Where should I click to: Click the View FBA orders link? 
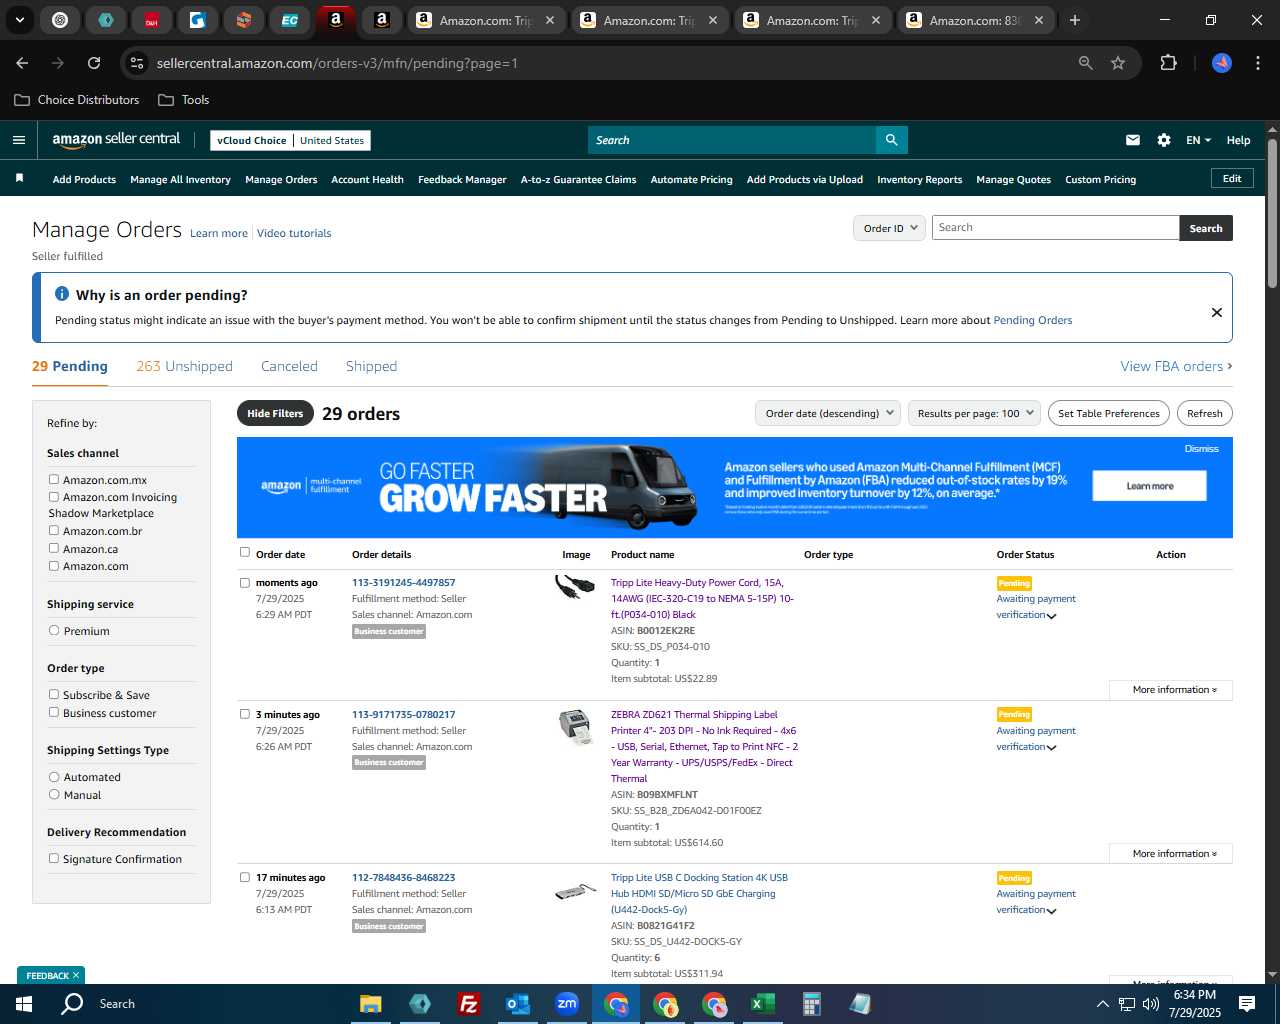[1176, 366]
